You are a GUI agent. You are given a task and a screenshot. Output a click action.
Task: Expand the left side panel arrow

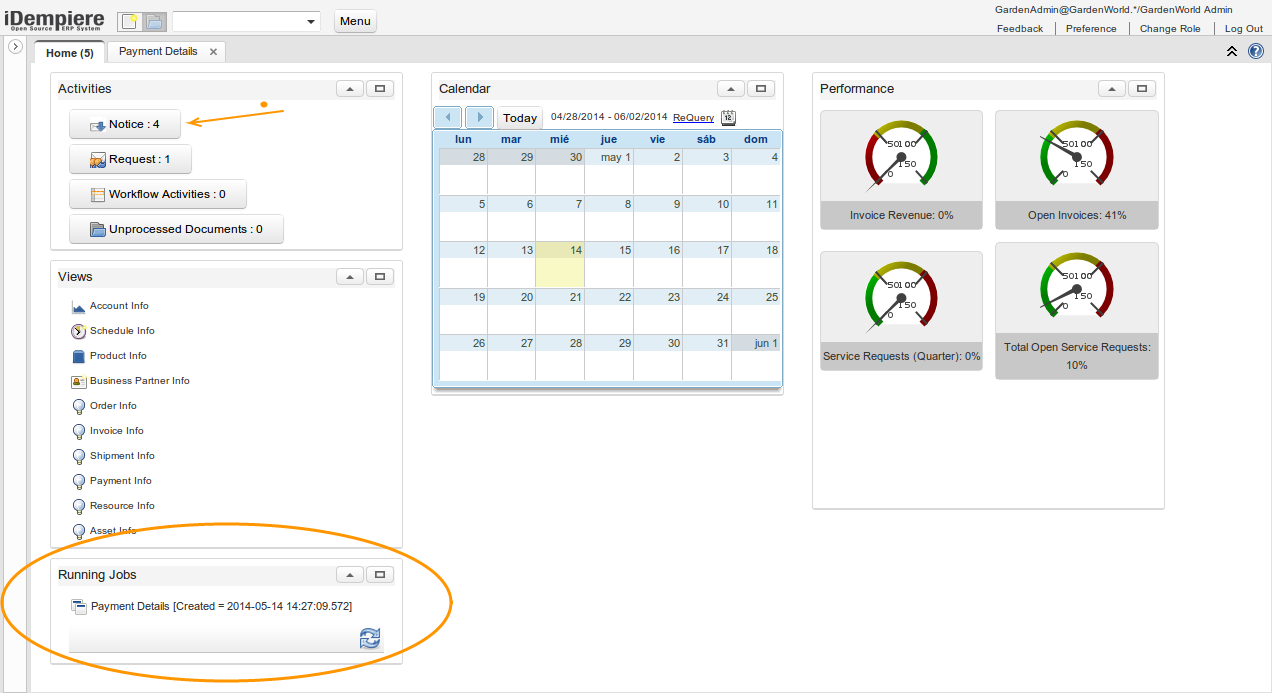[16, 46]
